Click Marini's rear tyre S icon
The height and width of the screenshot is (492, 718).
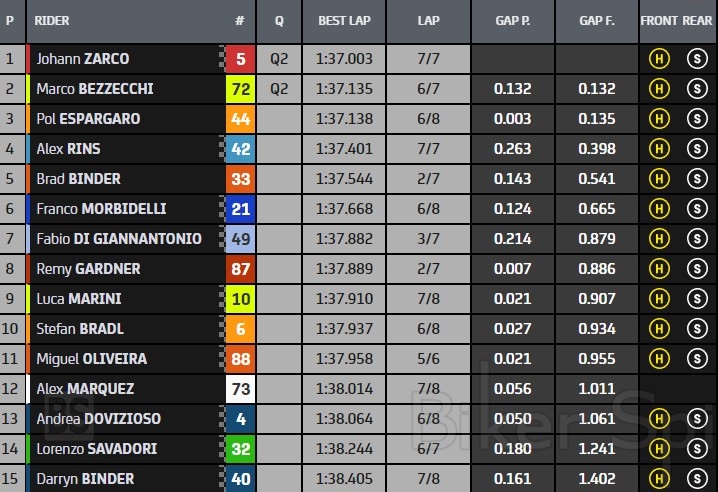coord(697,299)
